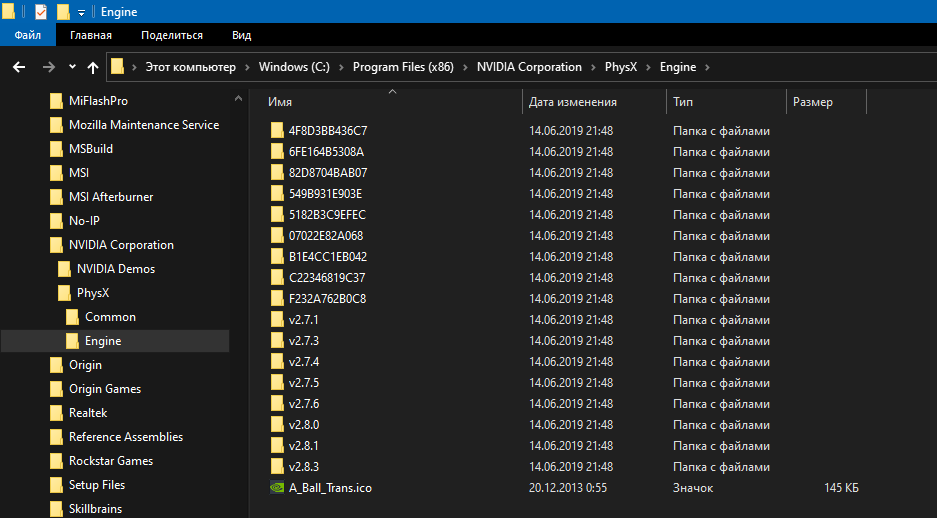Click the v2.7.5 folder icon
The width and height of the screenshot is (937, 518).
[x=277, y=382]
